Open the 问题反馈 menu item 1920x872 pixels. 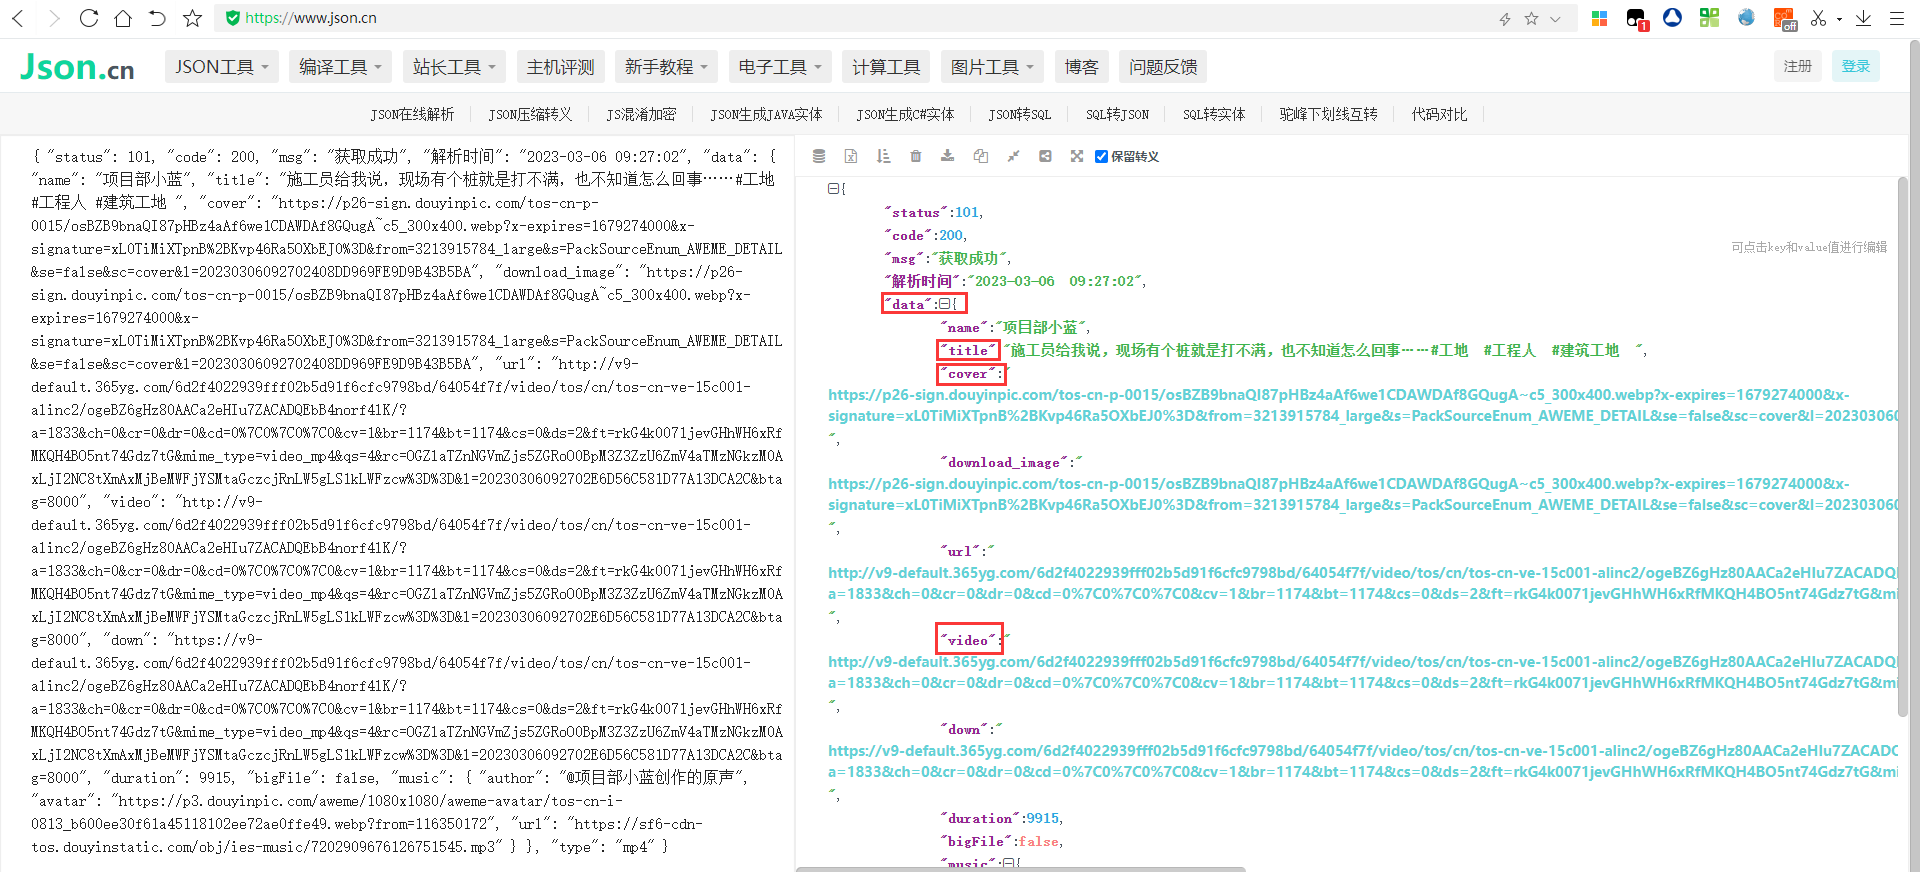point(1163,67)
